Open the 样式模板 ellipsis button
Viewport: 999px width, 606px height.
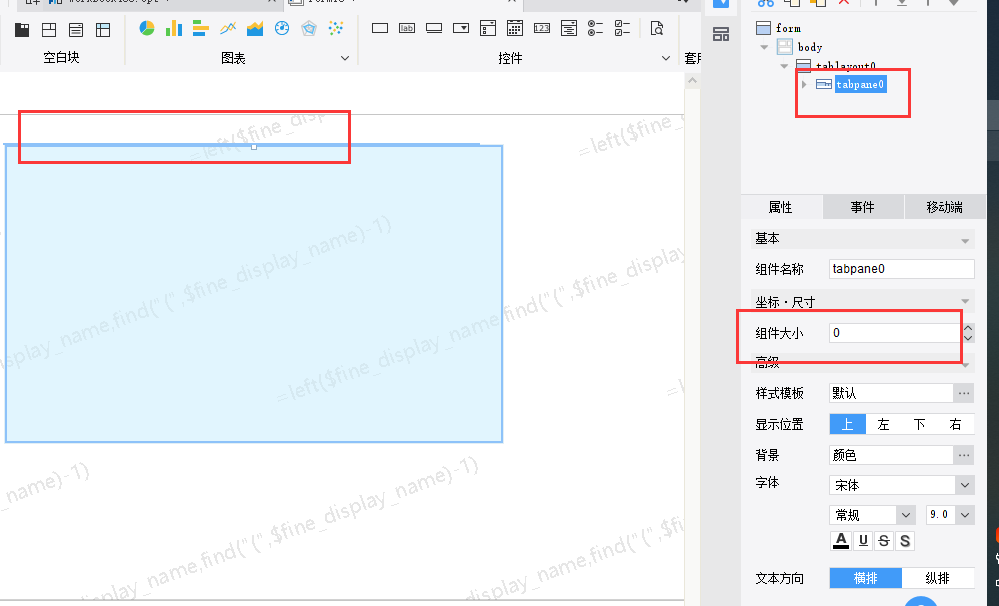(964, 393)
